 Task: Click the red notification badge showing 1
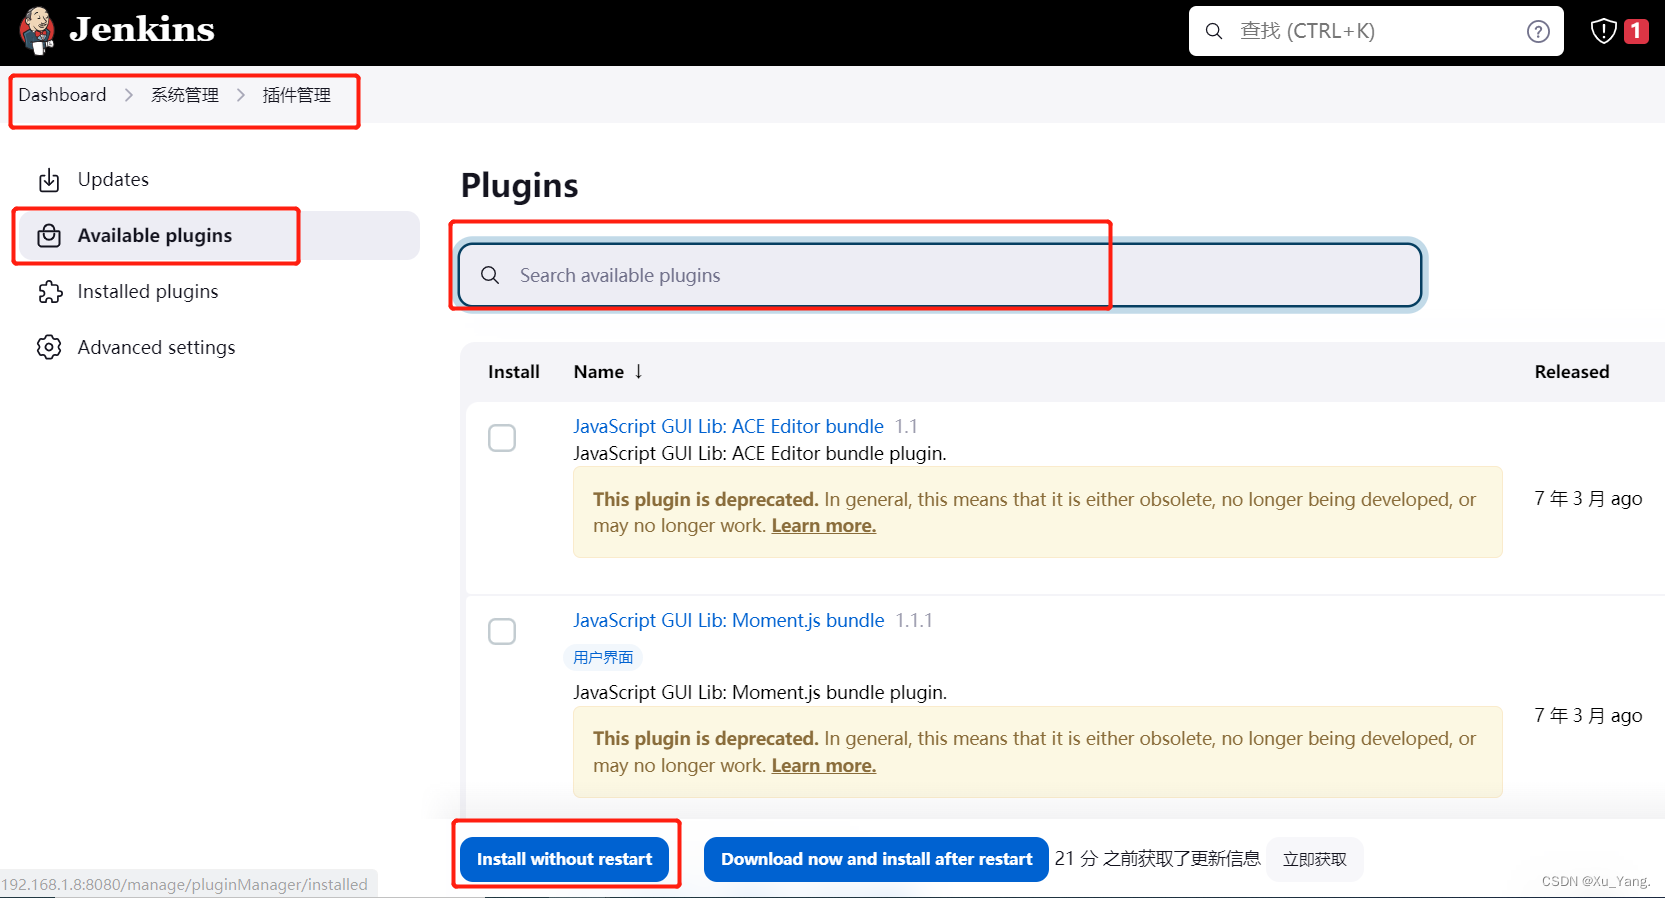(1636, 31)
